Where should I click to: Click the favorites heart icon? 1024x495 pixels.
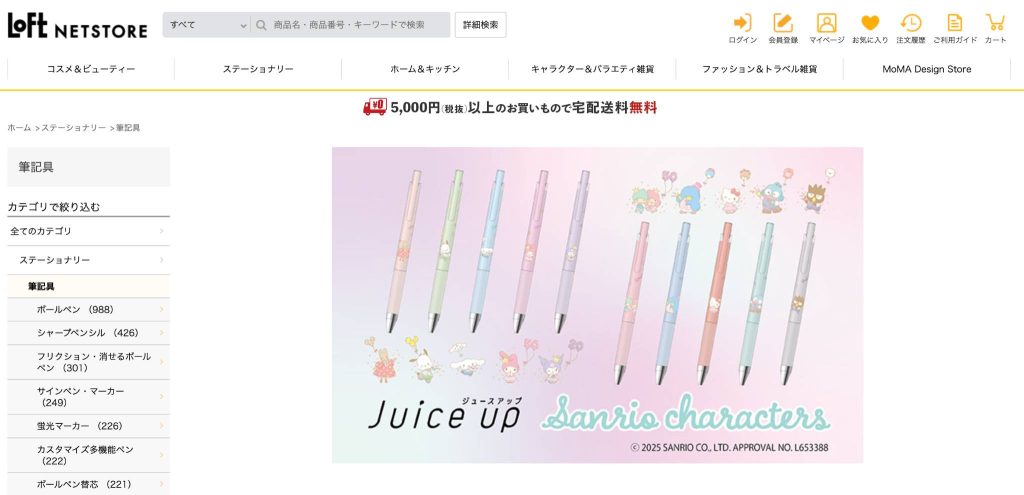coord(870,24)
